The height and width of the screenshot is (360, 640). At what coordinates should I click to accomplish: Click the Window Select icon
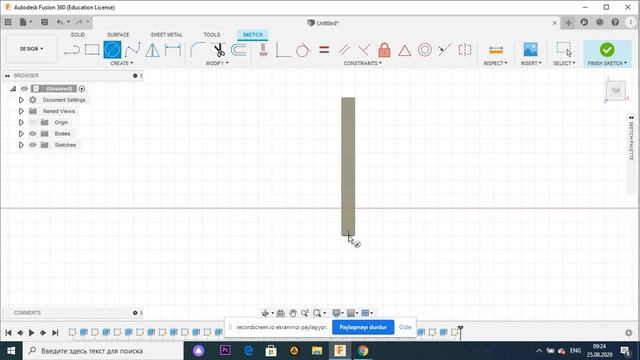pos(564,49)
